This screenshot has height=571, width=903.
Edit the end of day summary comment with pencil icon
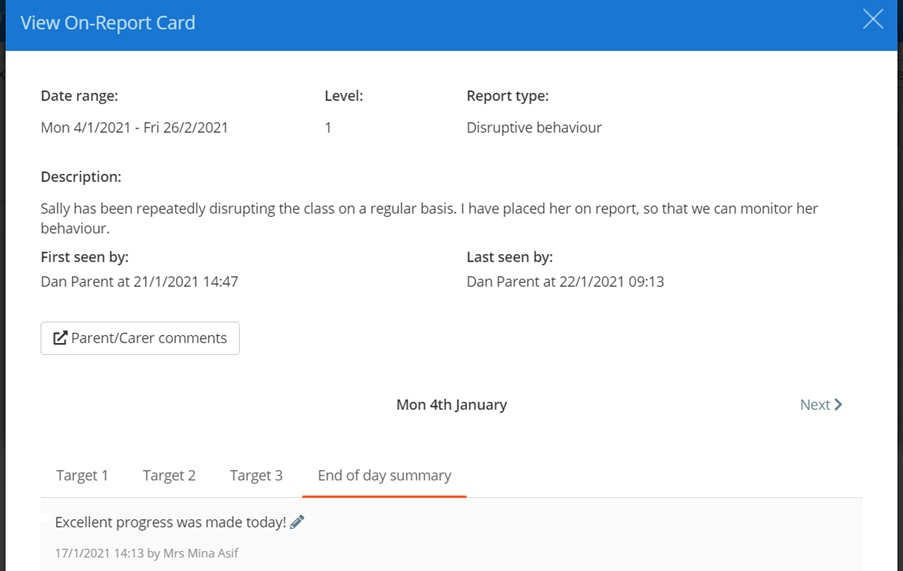pos(297,522)
